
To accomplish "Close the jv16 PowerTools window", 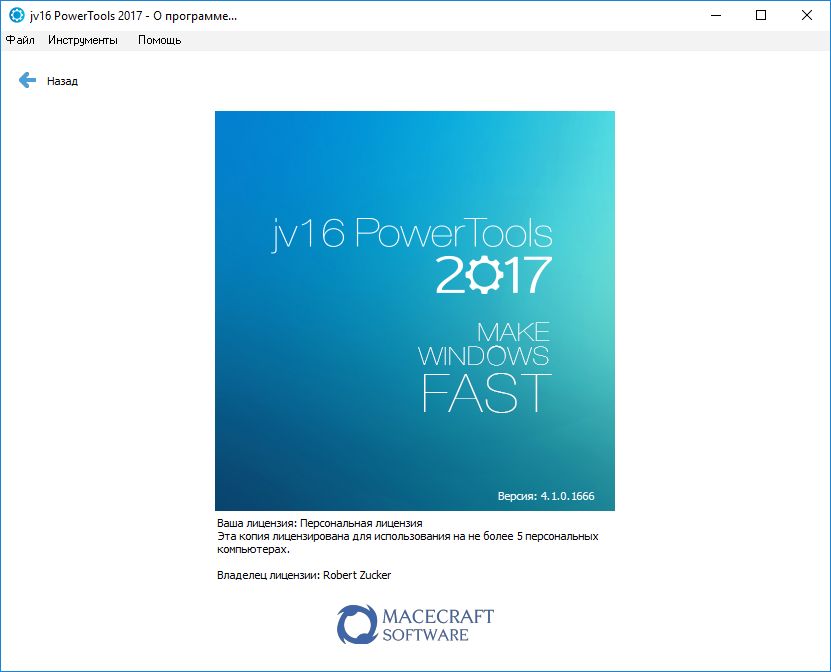I will point(807,16).
